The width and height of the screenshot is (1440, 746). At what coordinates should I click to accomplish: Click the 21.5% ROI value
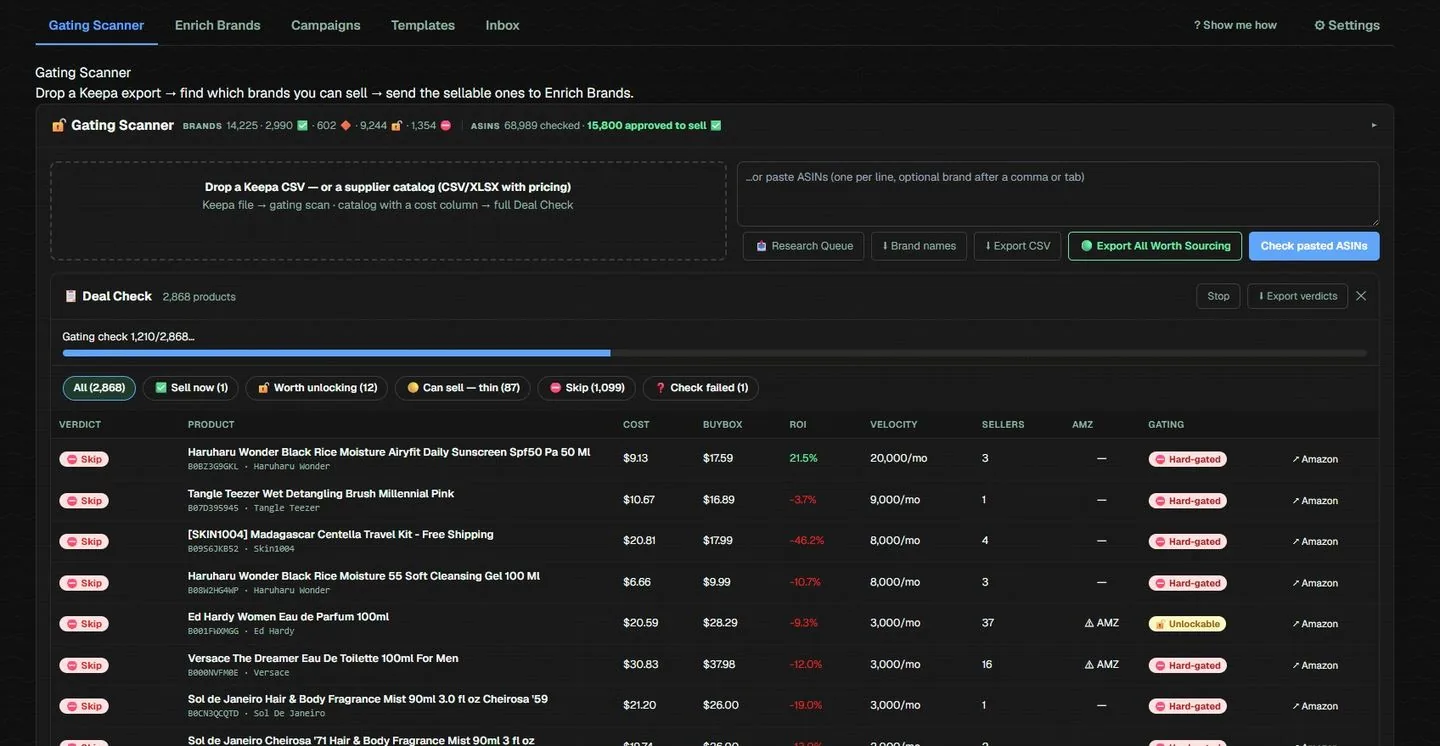pos(804,458)
